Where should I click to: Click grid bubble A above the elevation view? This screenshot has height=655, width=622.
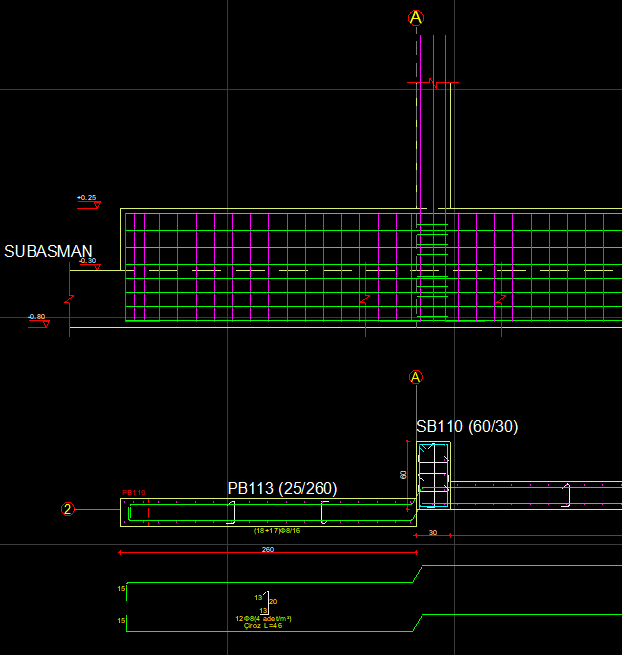pyautogui.click(x=416, y=18)
